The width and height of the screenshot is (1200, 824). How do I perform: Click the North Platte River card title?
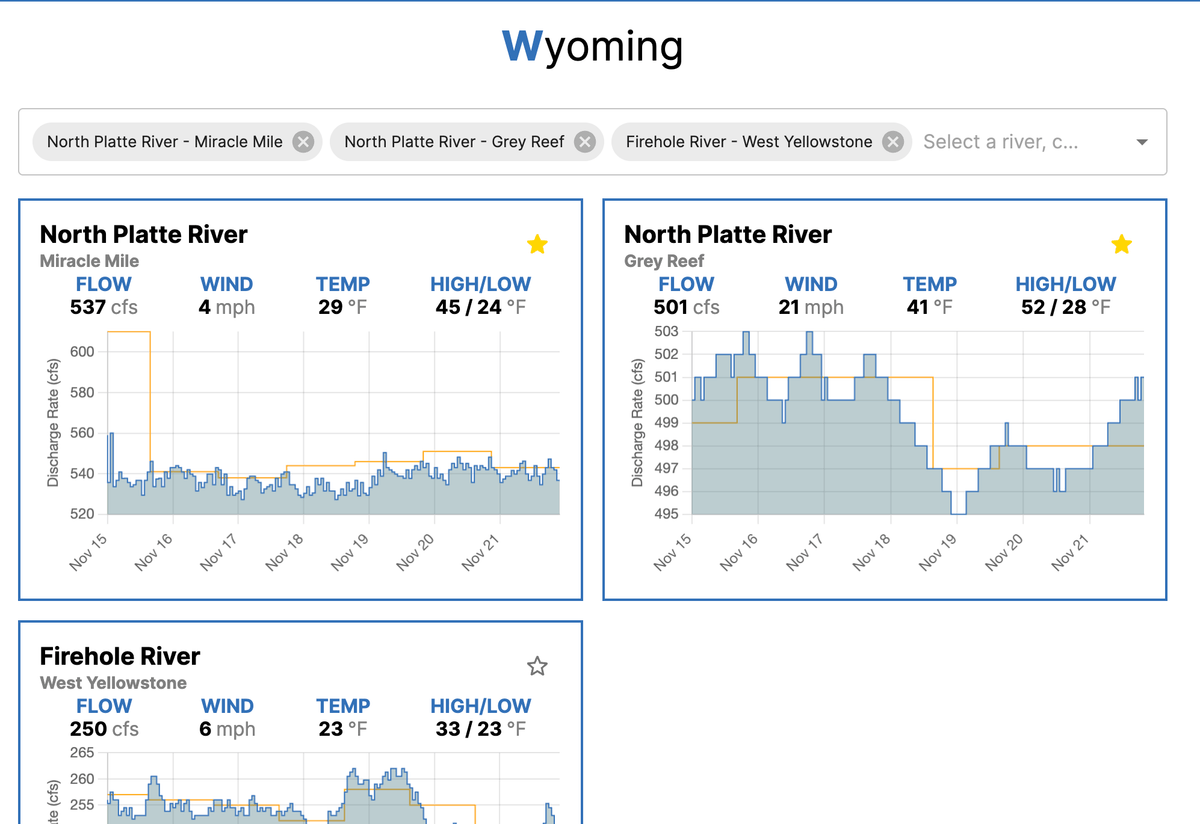click(x=143, y=234)
